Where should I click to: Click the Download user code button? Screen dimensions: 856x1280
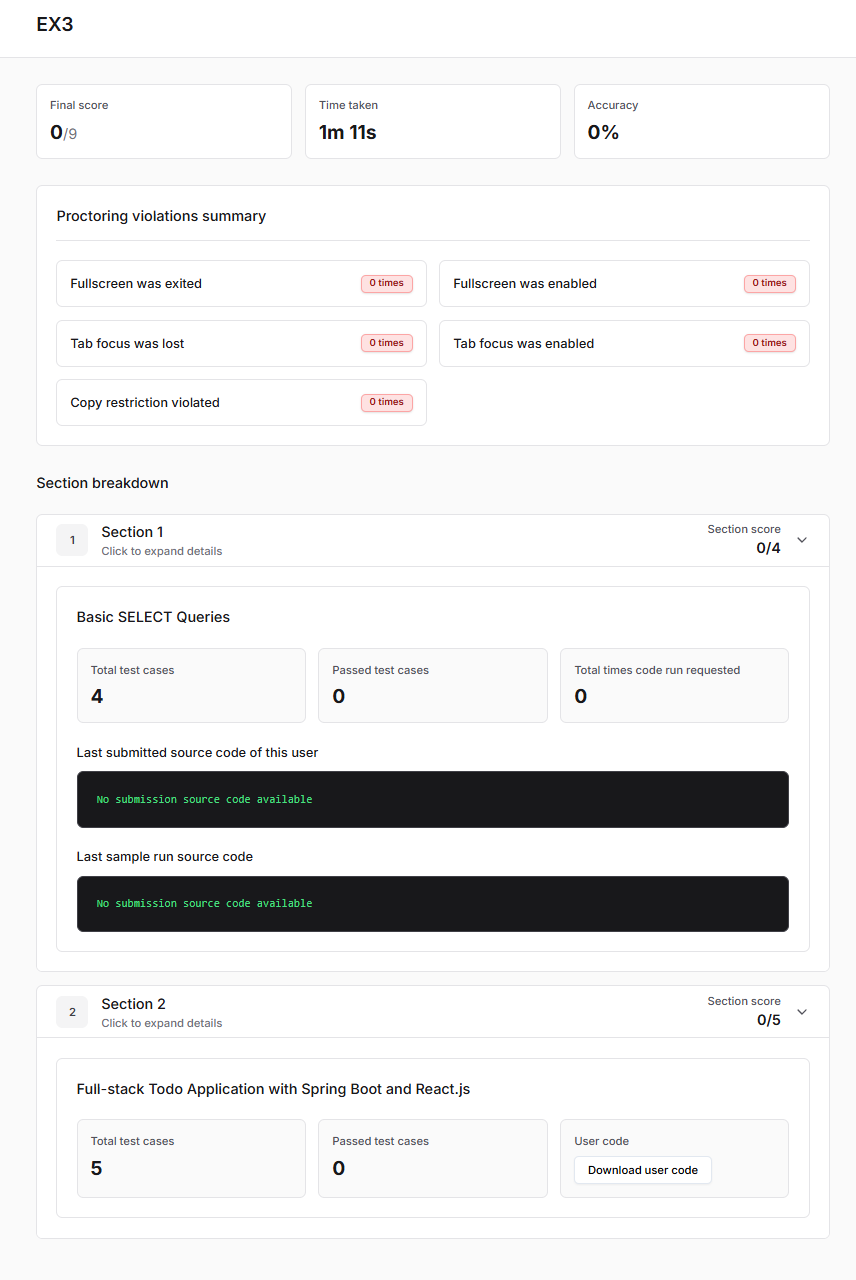point(642,1170)
